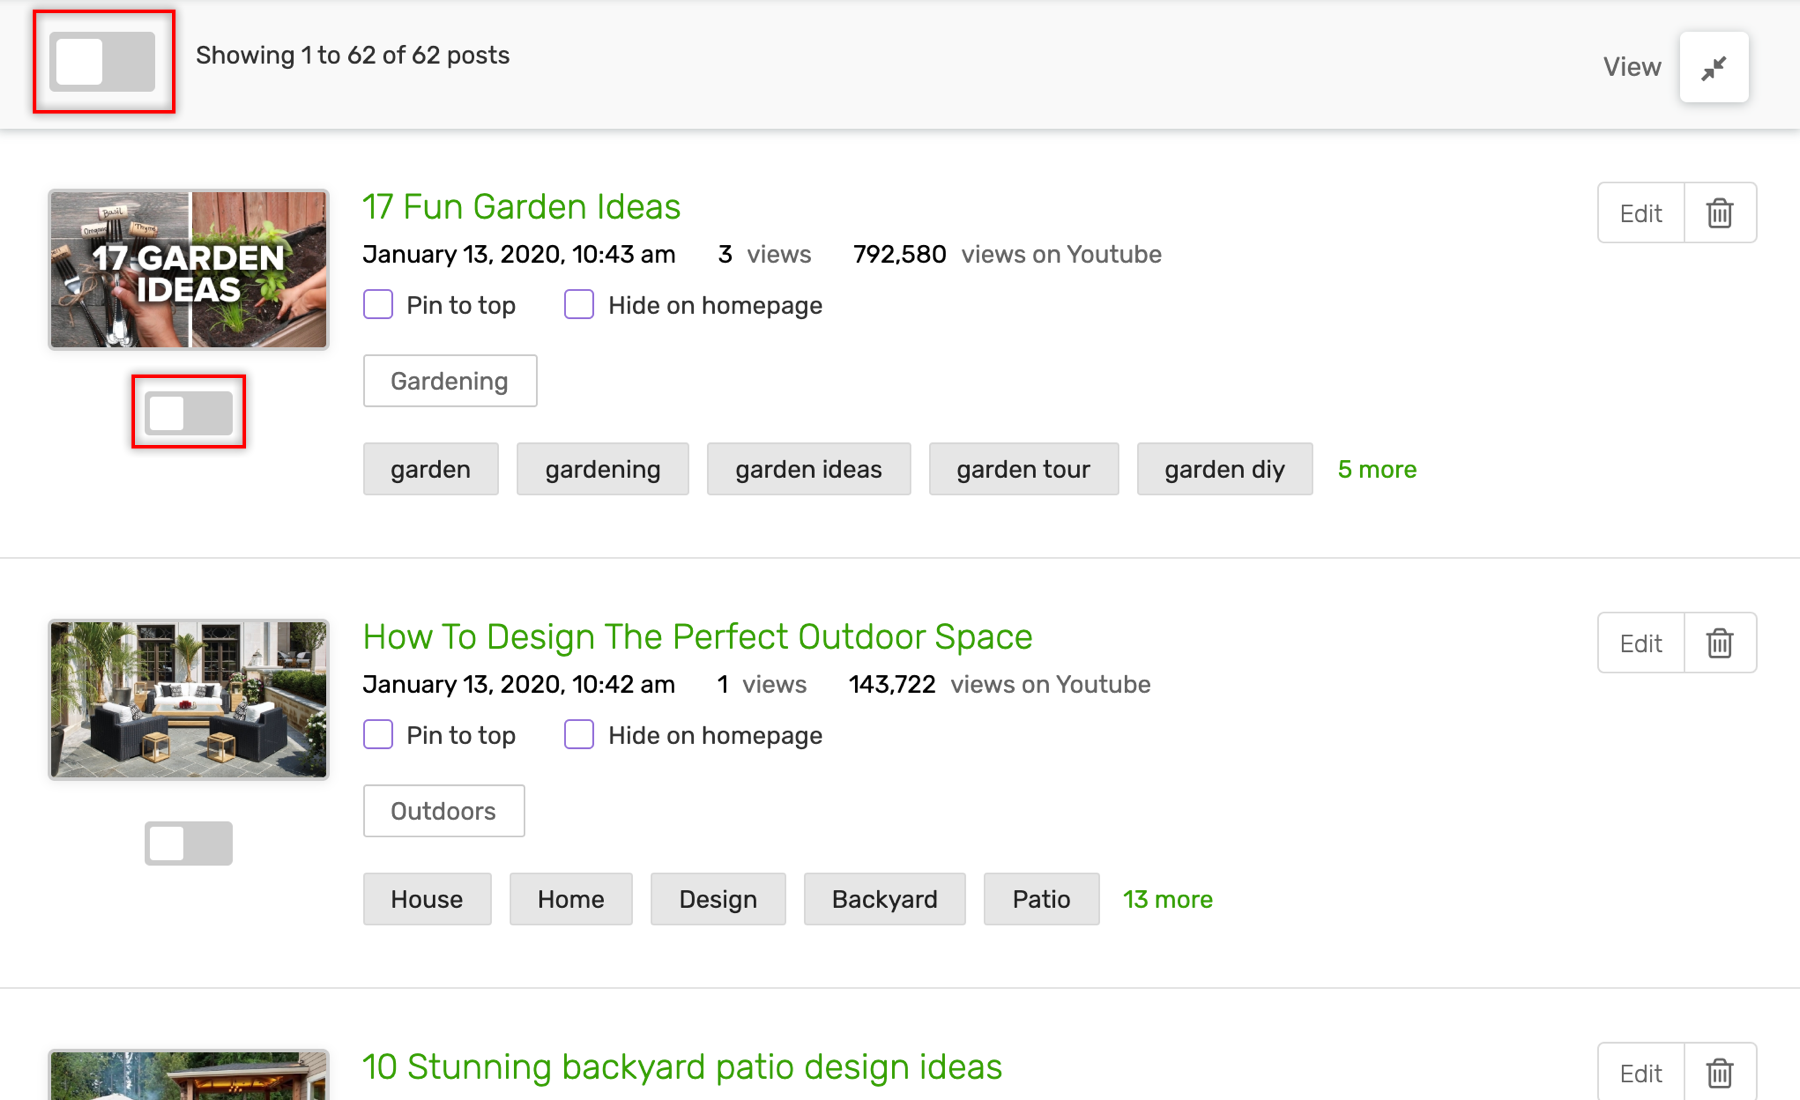The width and height of the screenshot is (1800, 1100).
Task: Expand the 13 more tags link
Action: point(1168,899)
